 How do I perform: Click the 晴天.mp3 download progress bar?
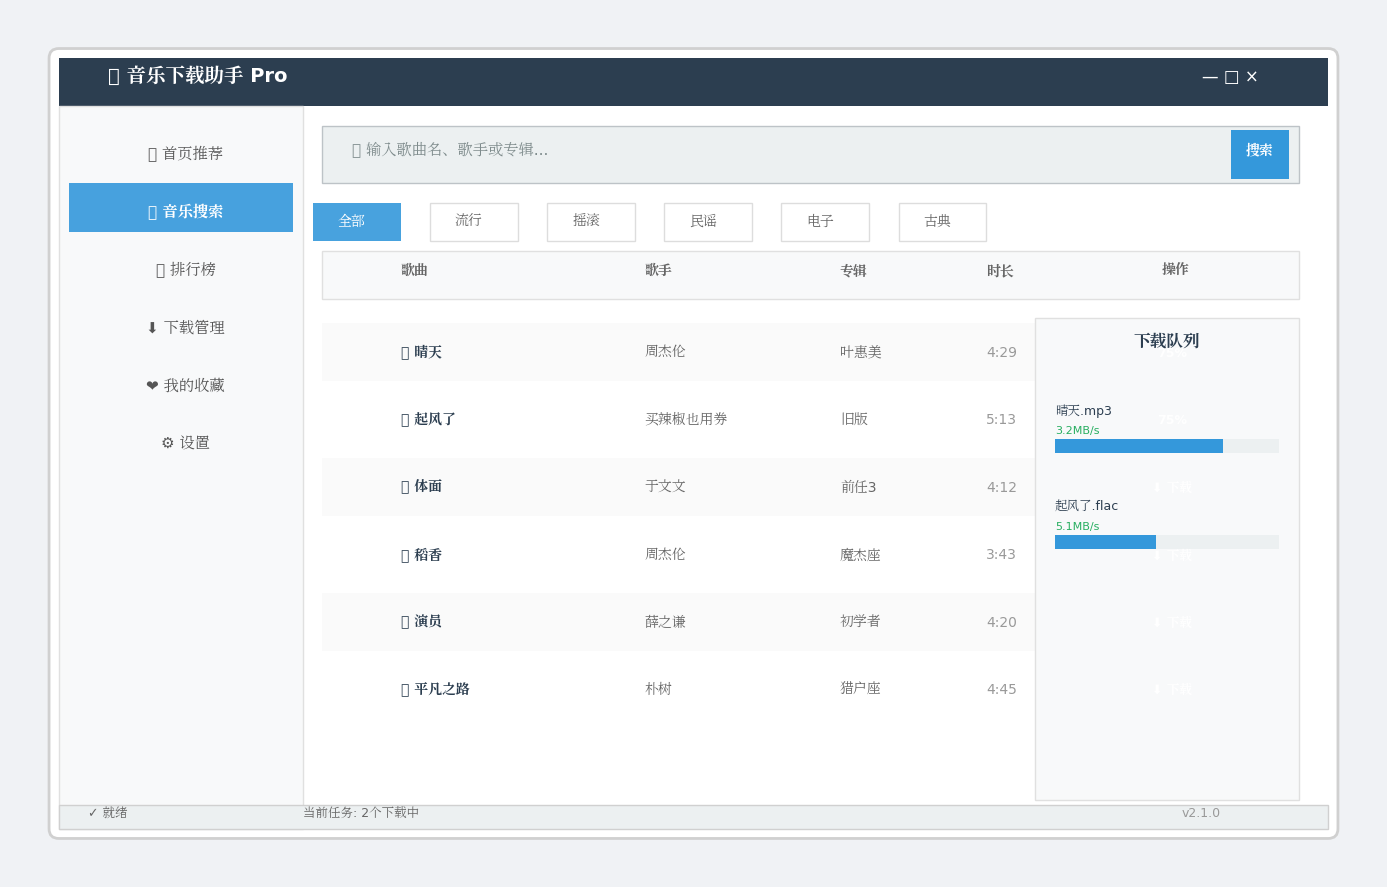click(x=1166, y=445)
